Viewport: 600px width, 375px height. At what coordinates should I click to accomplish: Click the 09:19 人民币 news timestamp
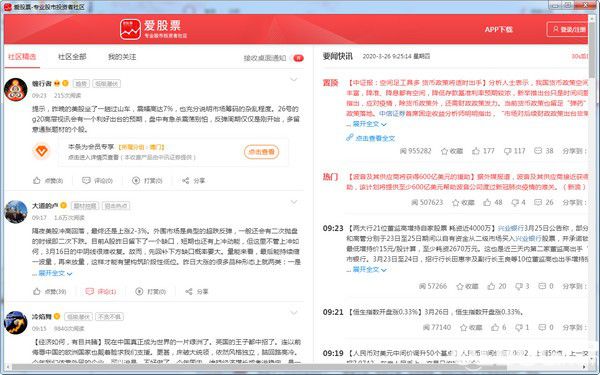[333, 353]
